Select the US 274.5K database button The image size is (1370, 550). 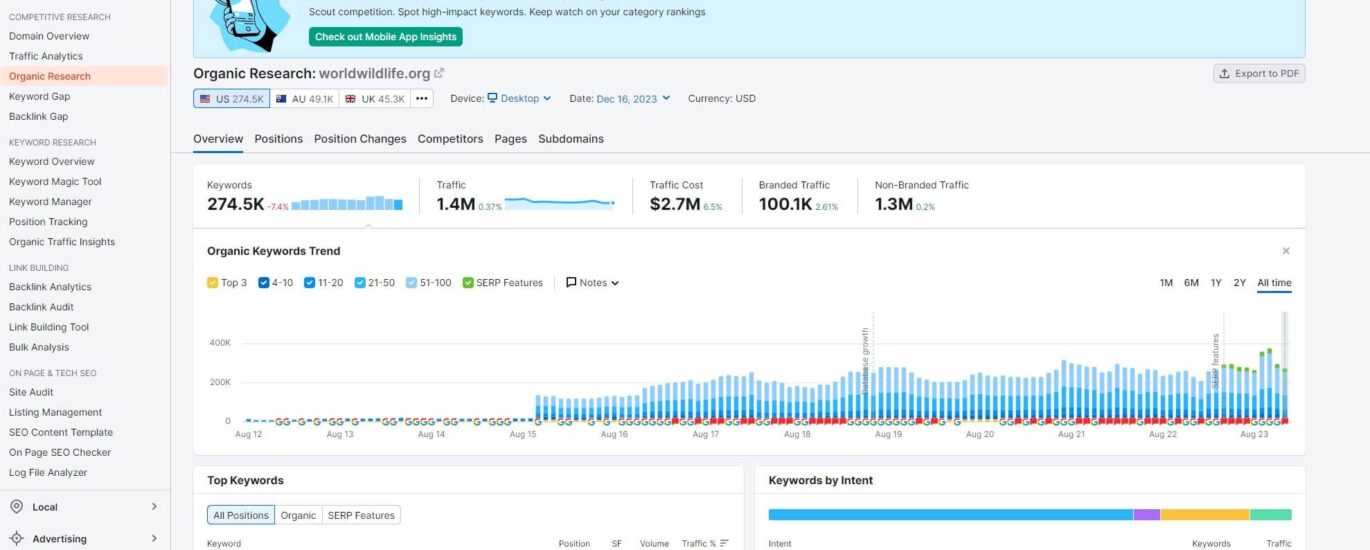point(231,99)
